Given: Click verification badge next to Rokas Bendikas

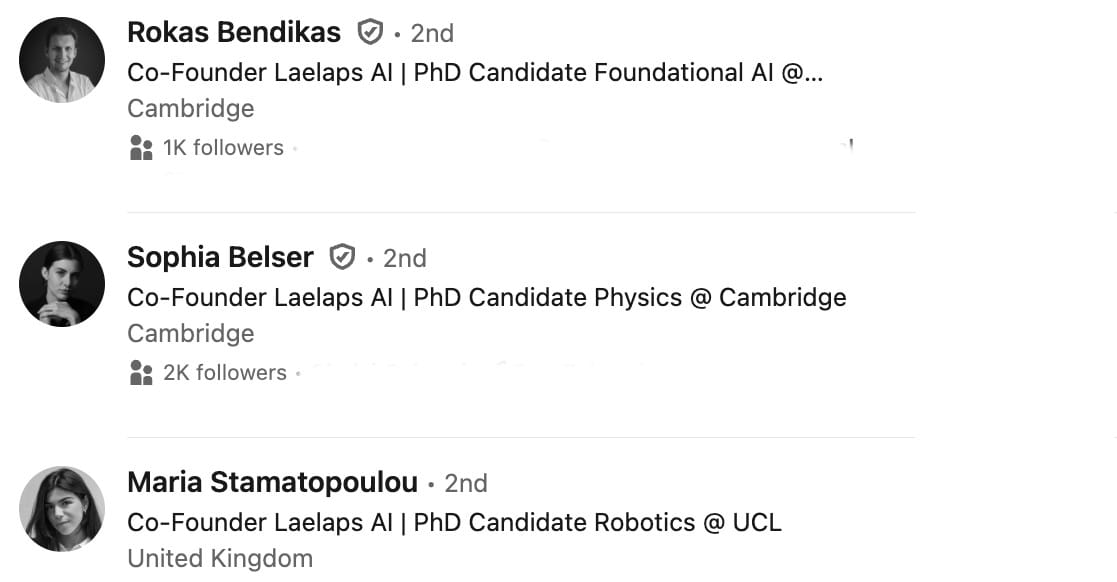Looking at the screenshot, I should pos(370,33).
